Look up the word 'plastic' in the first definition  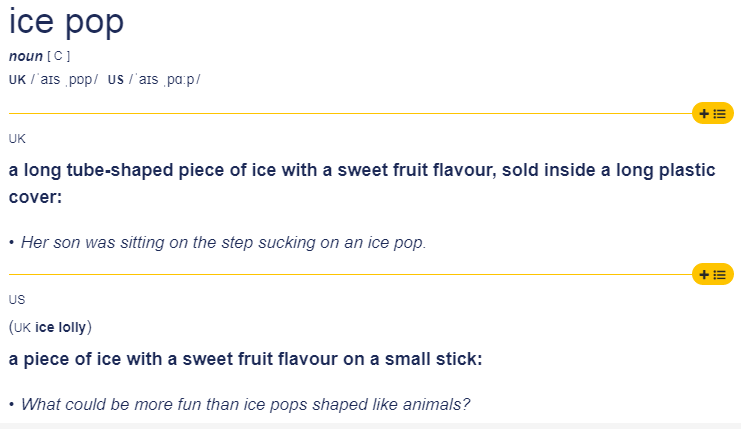[689, 170]
